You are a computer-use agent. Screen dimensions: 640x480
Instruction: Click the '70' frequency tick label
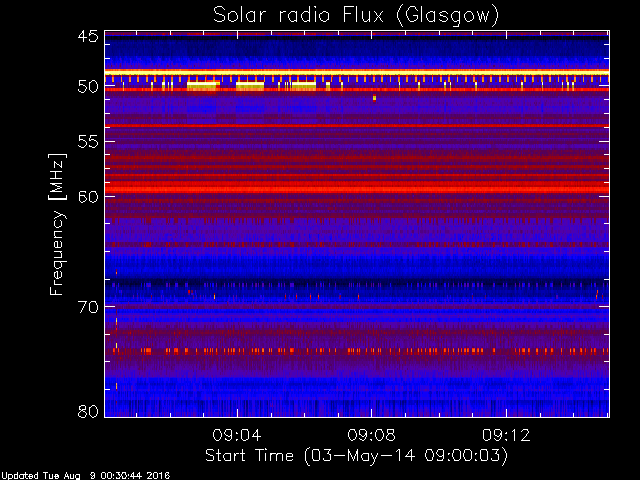pyautogui.click(x=88, y=307)
